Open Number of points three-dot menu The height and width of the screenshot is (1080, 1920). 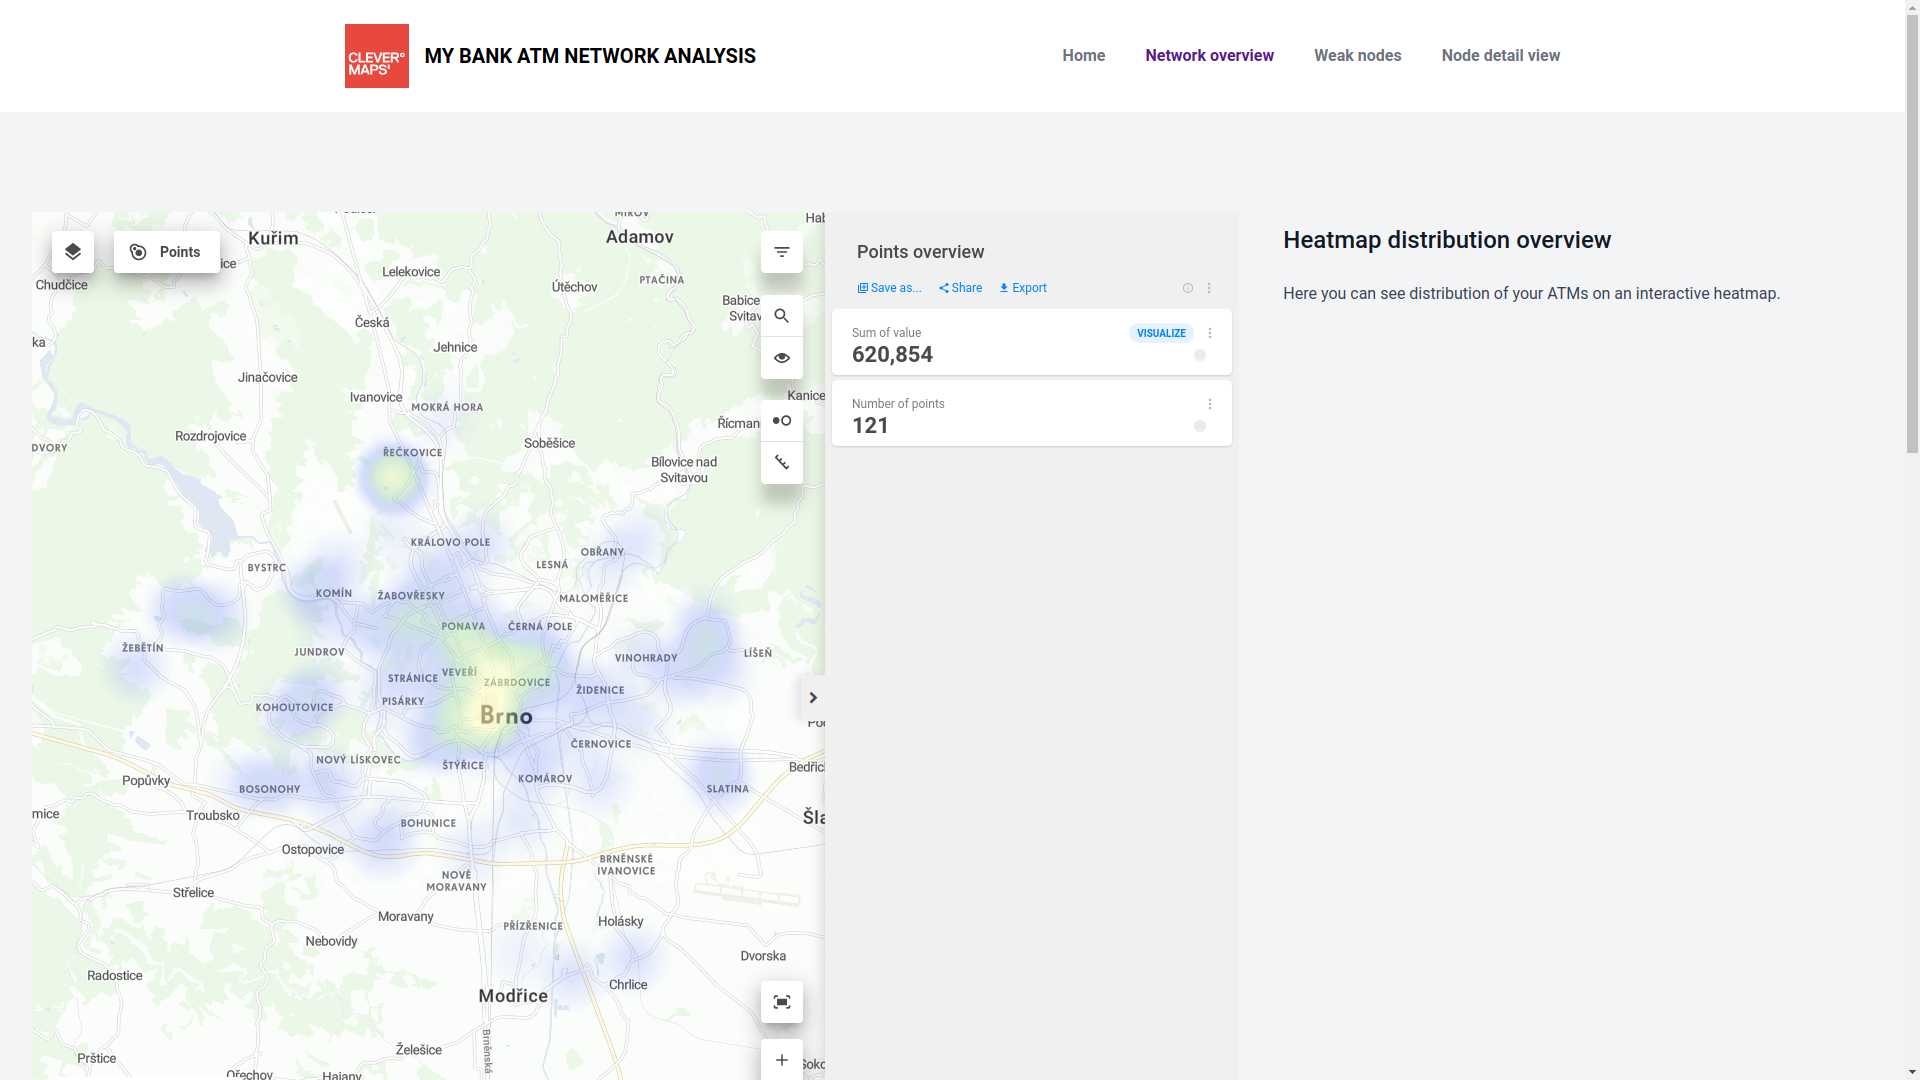tap(1210, 404)
